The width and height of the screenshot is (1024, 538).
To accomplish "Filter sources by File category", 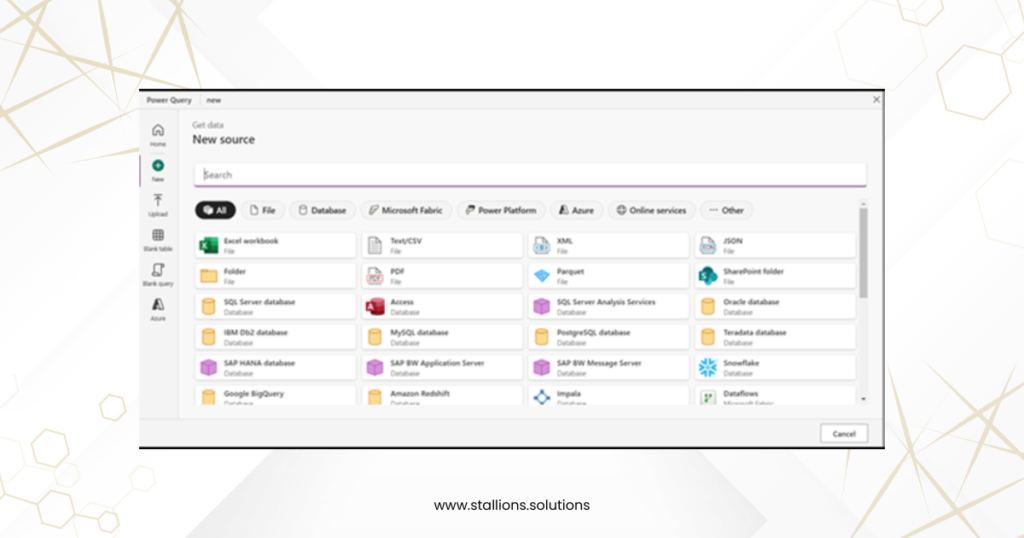I will [x=263, y=210].
